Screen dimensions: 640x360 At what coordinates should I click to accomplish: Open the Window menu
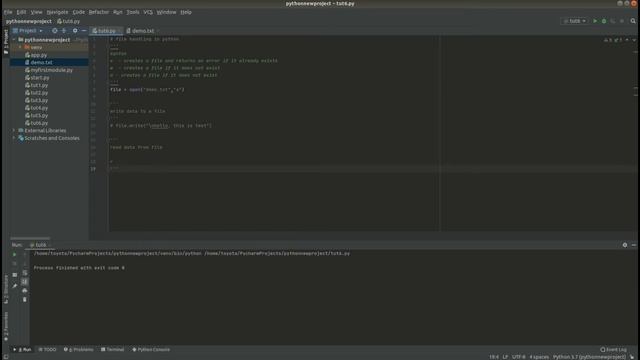click(x=167, y=12)
